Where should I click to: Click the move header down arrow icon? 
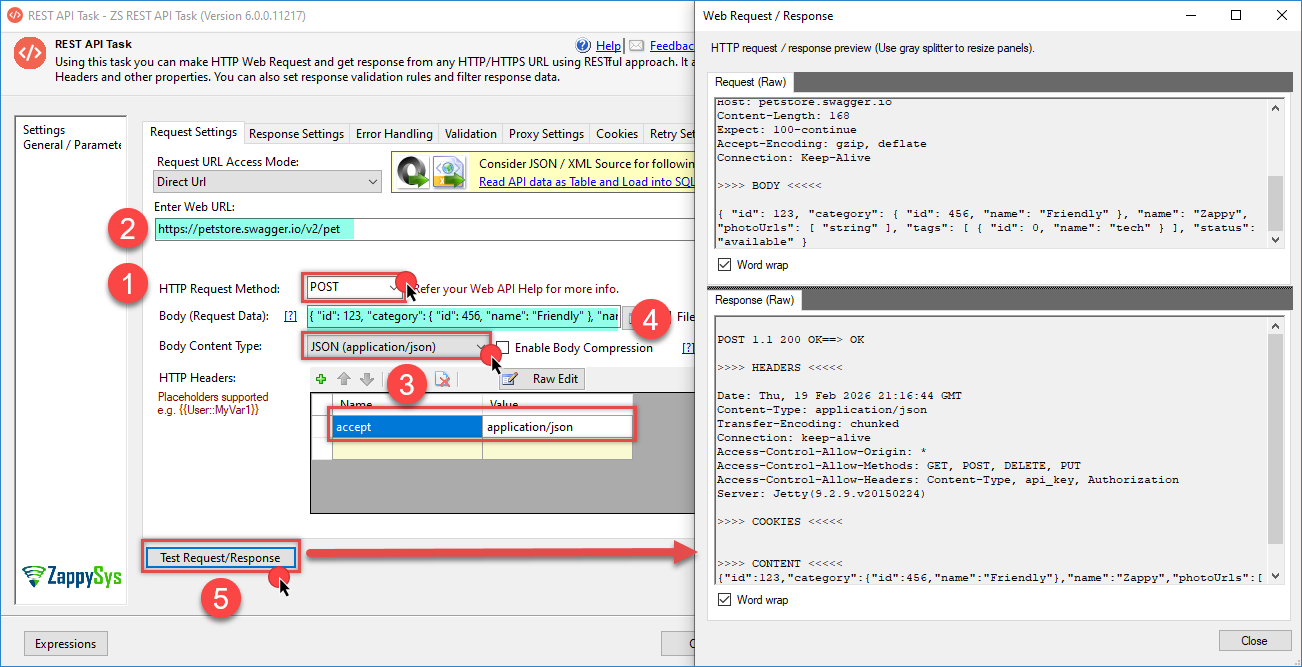[x=366, y=379]
